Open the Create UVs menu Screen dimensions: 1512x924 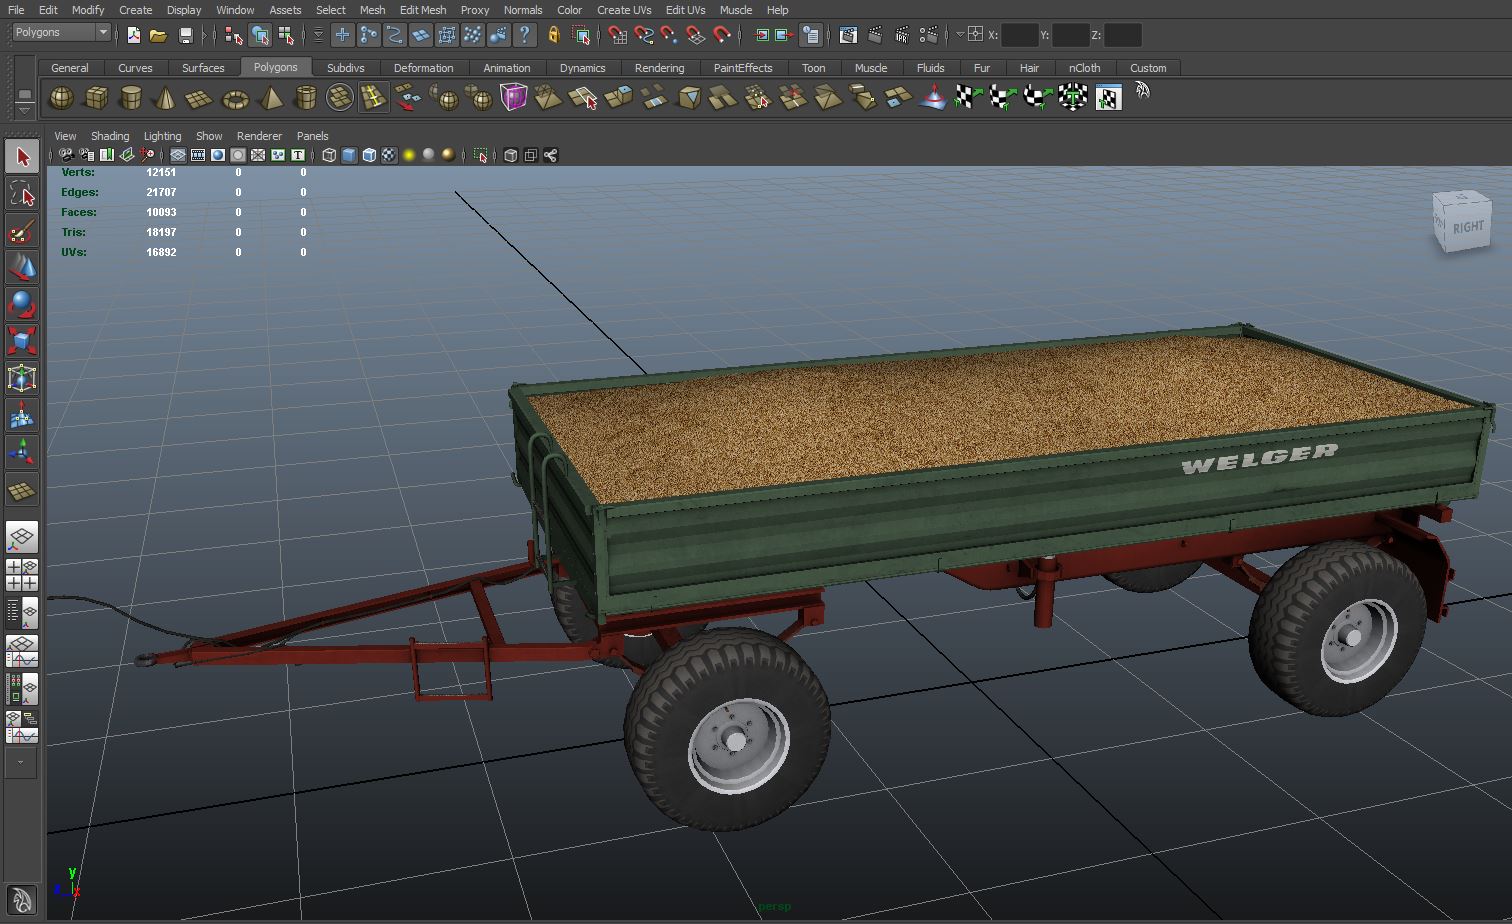point(624,10)
